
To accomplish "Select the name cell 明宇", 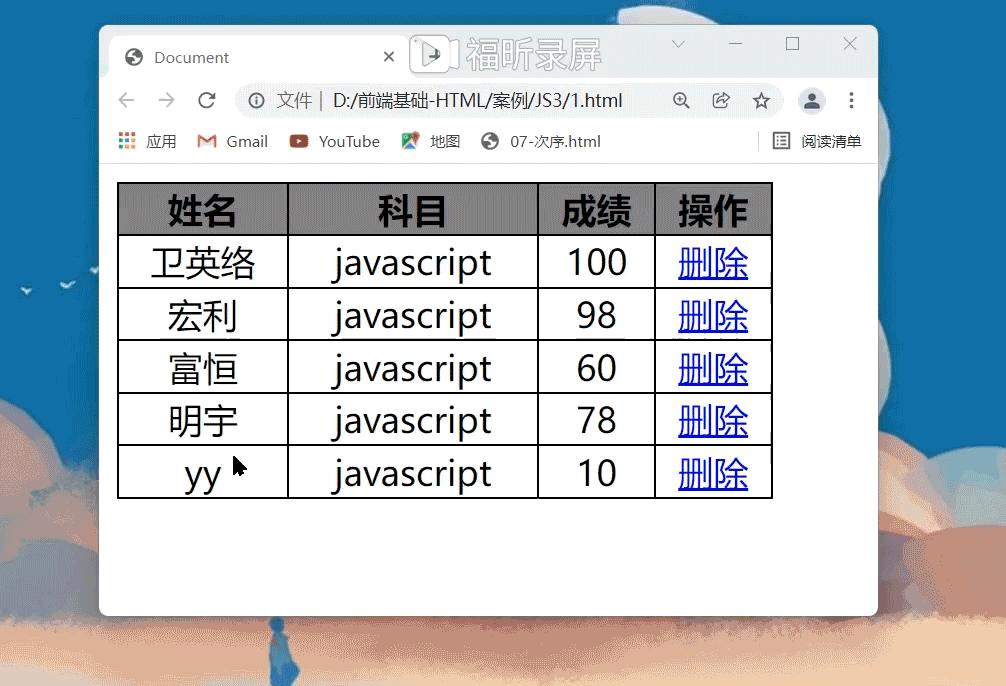I will coord(203,420).
